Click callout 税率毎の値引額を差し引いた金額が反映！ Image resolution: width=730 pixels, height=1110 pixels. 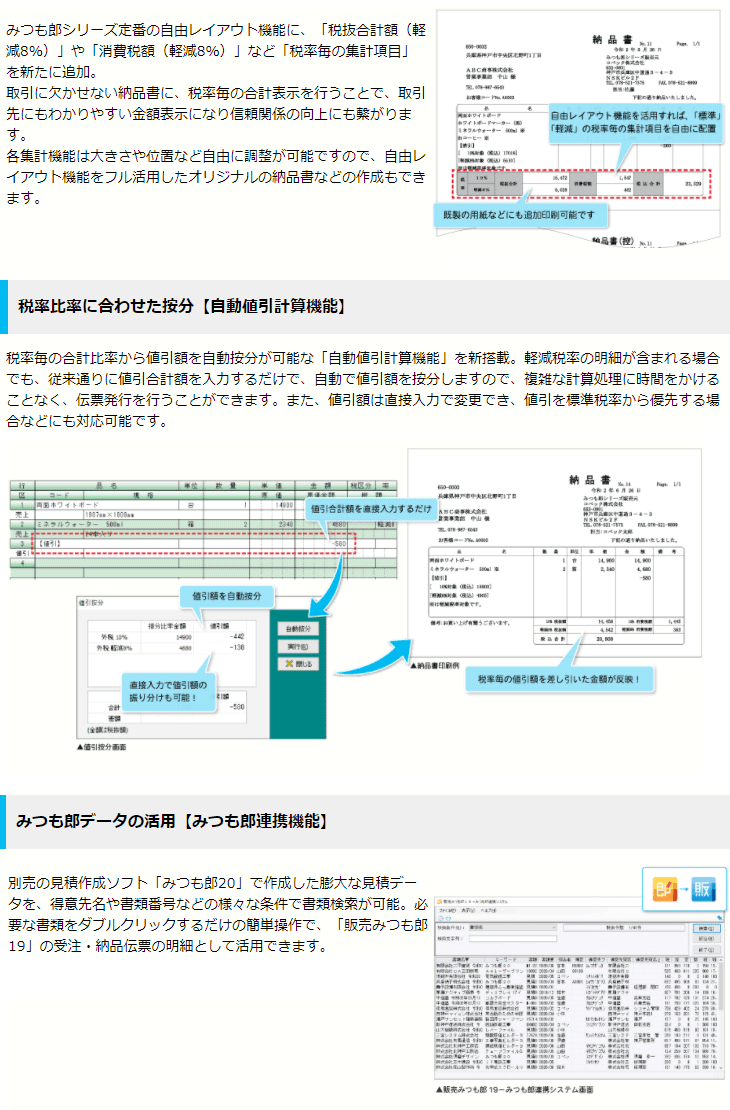559,679
